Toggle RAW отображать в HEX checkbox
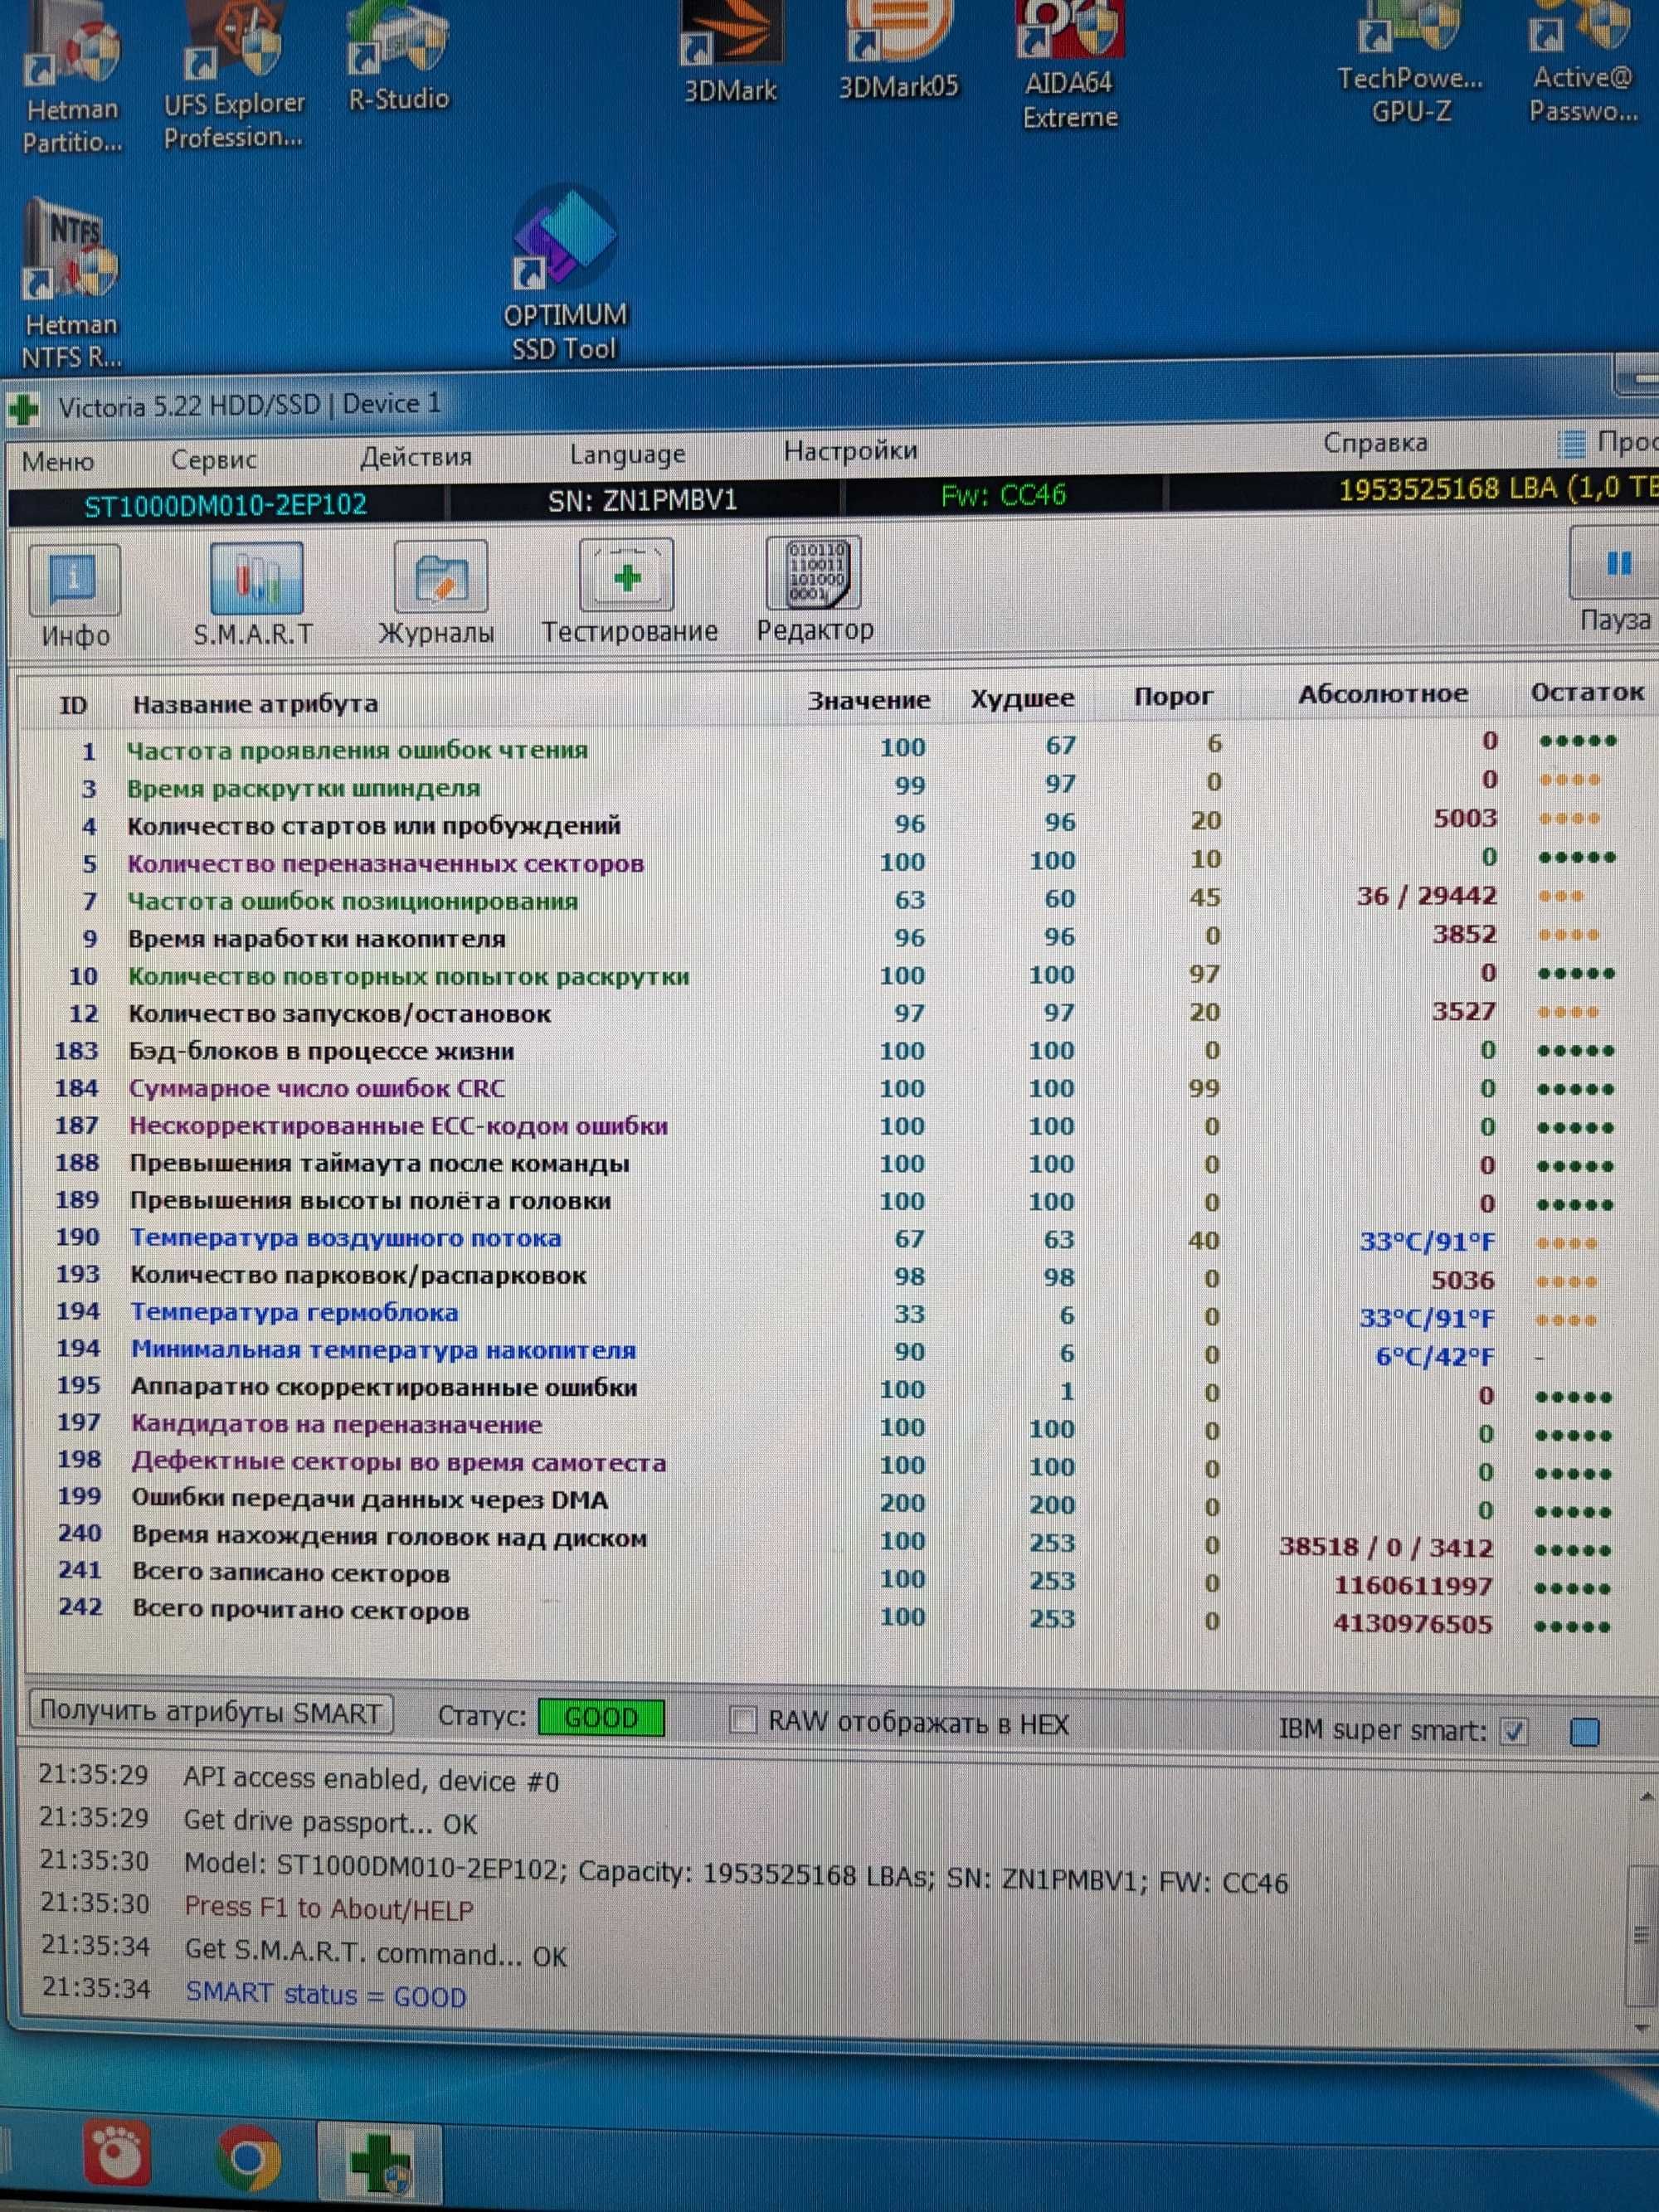1659x2212 pixels. (743, 1721)
